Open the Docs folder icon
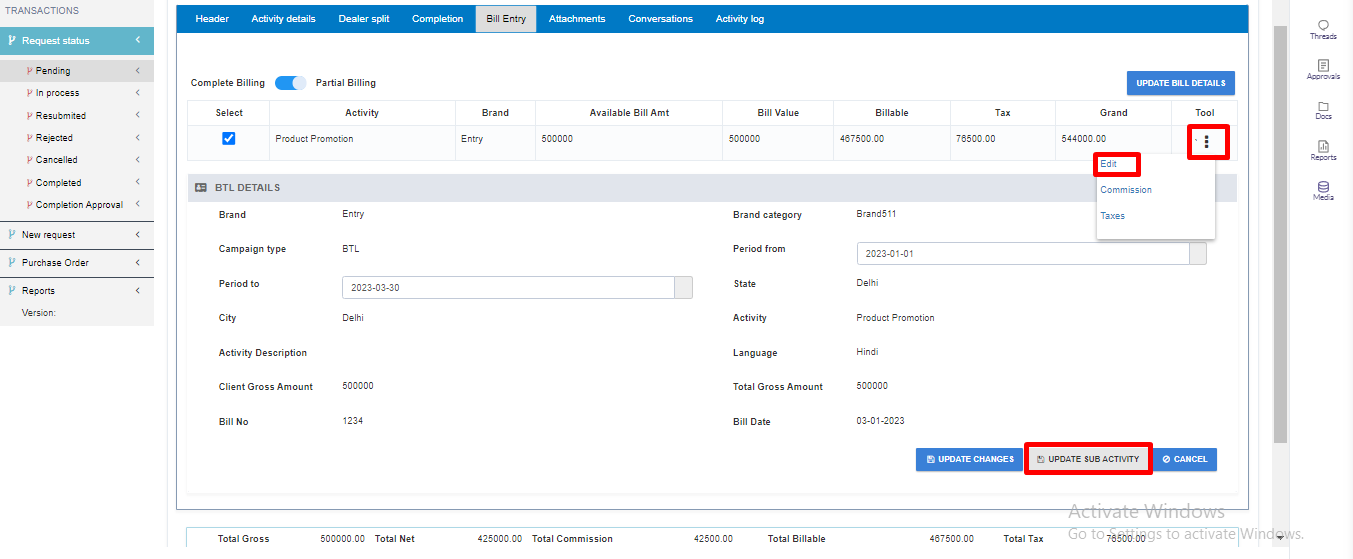Viewport: 1353px width, 559px height. (1323, 107)
